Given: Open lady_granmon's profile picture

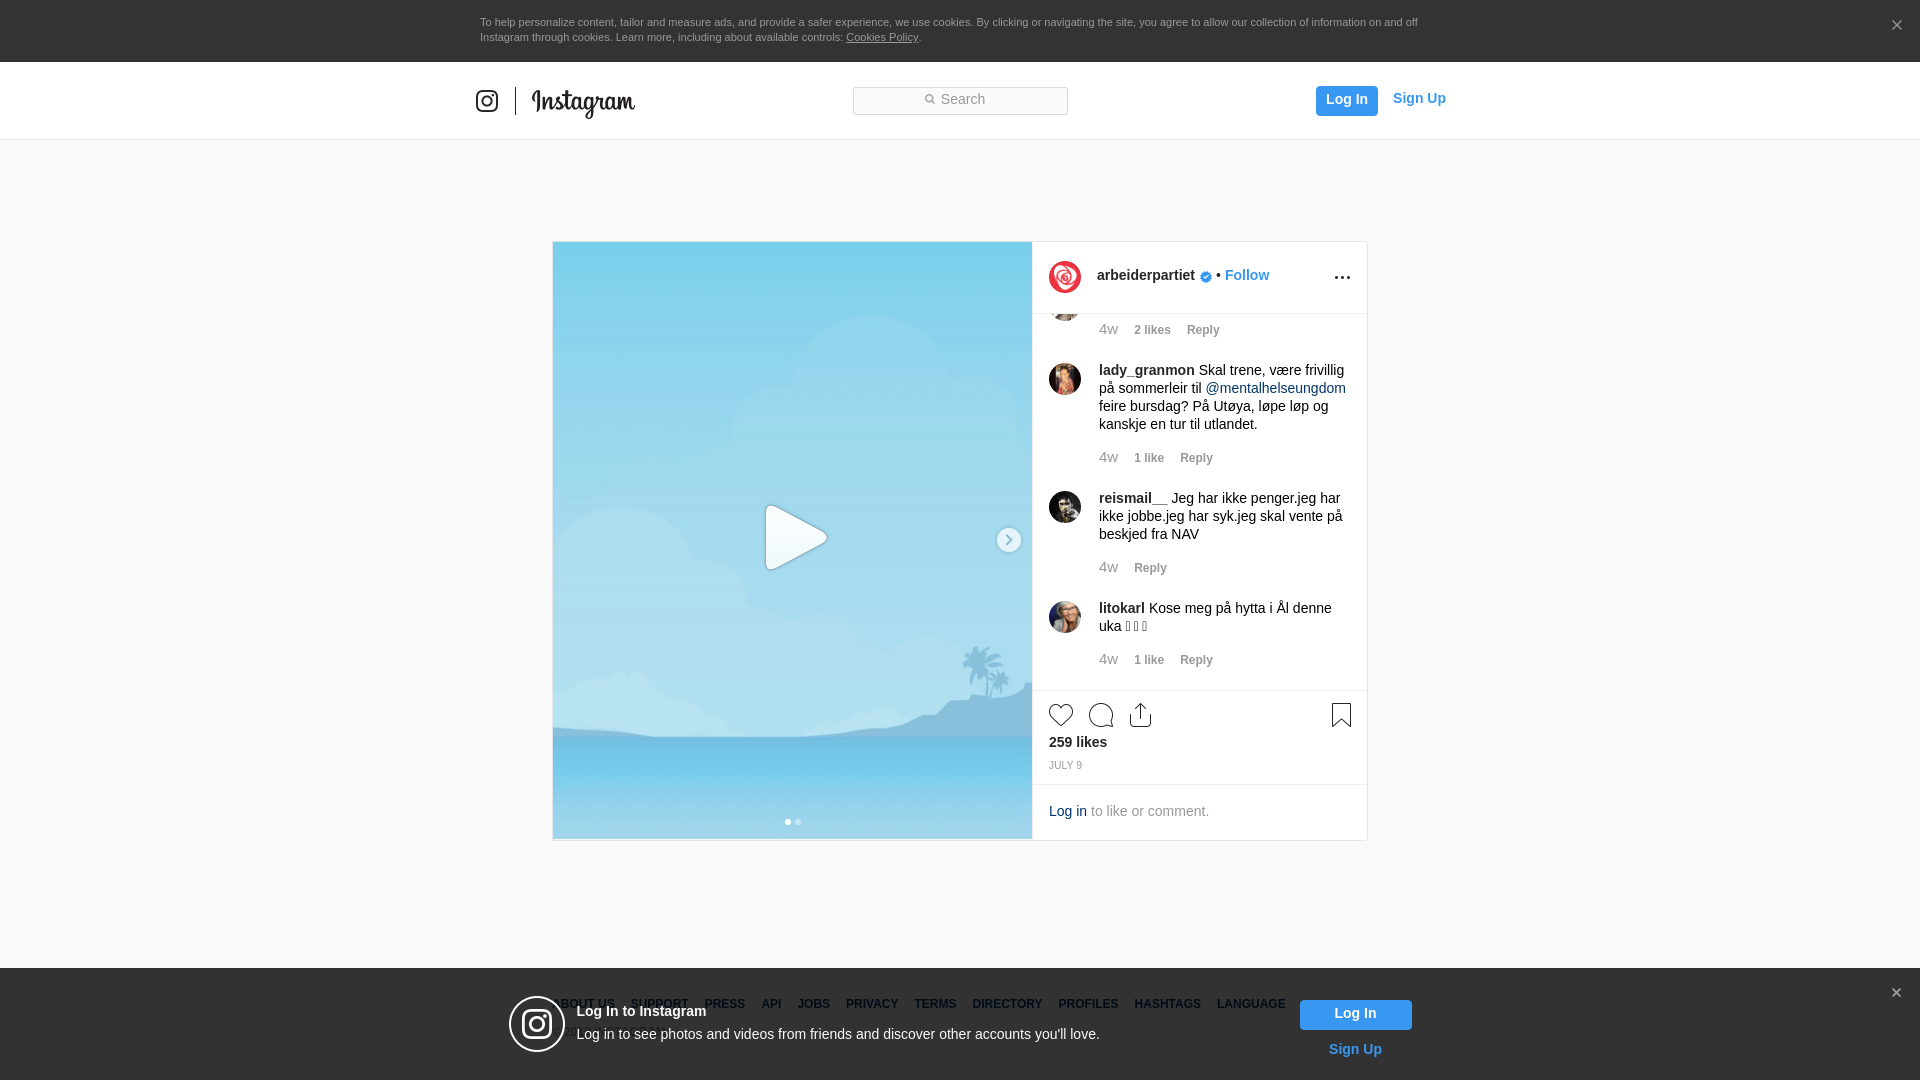Looking at the screenshot, I should coord(1065,379).
